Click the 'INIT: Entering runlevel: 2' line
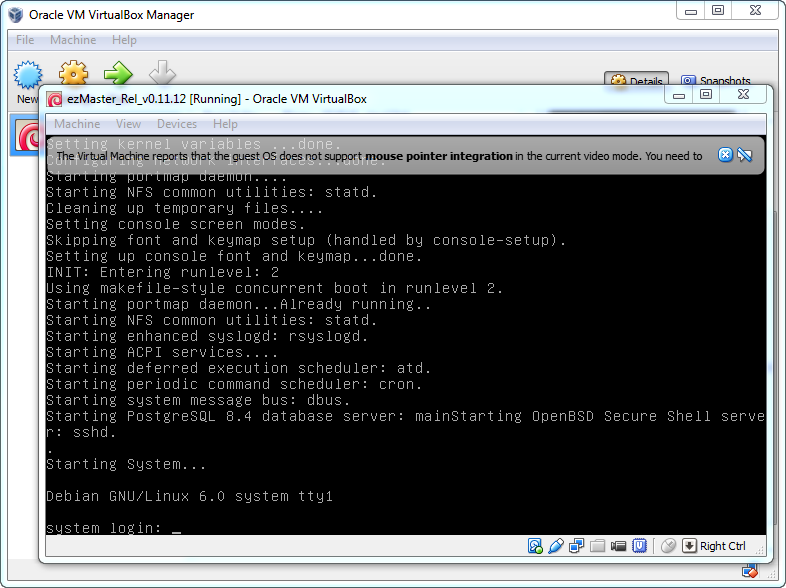Viewport: 786px width, 588px height. click(162, 272)
